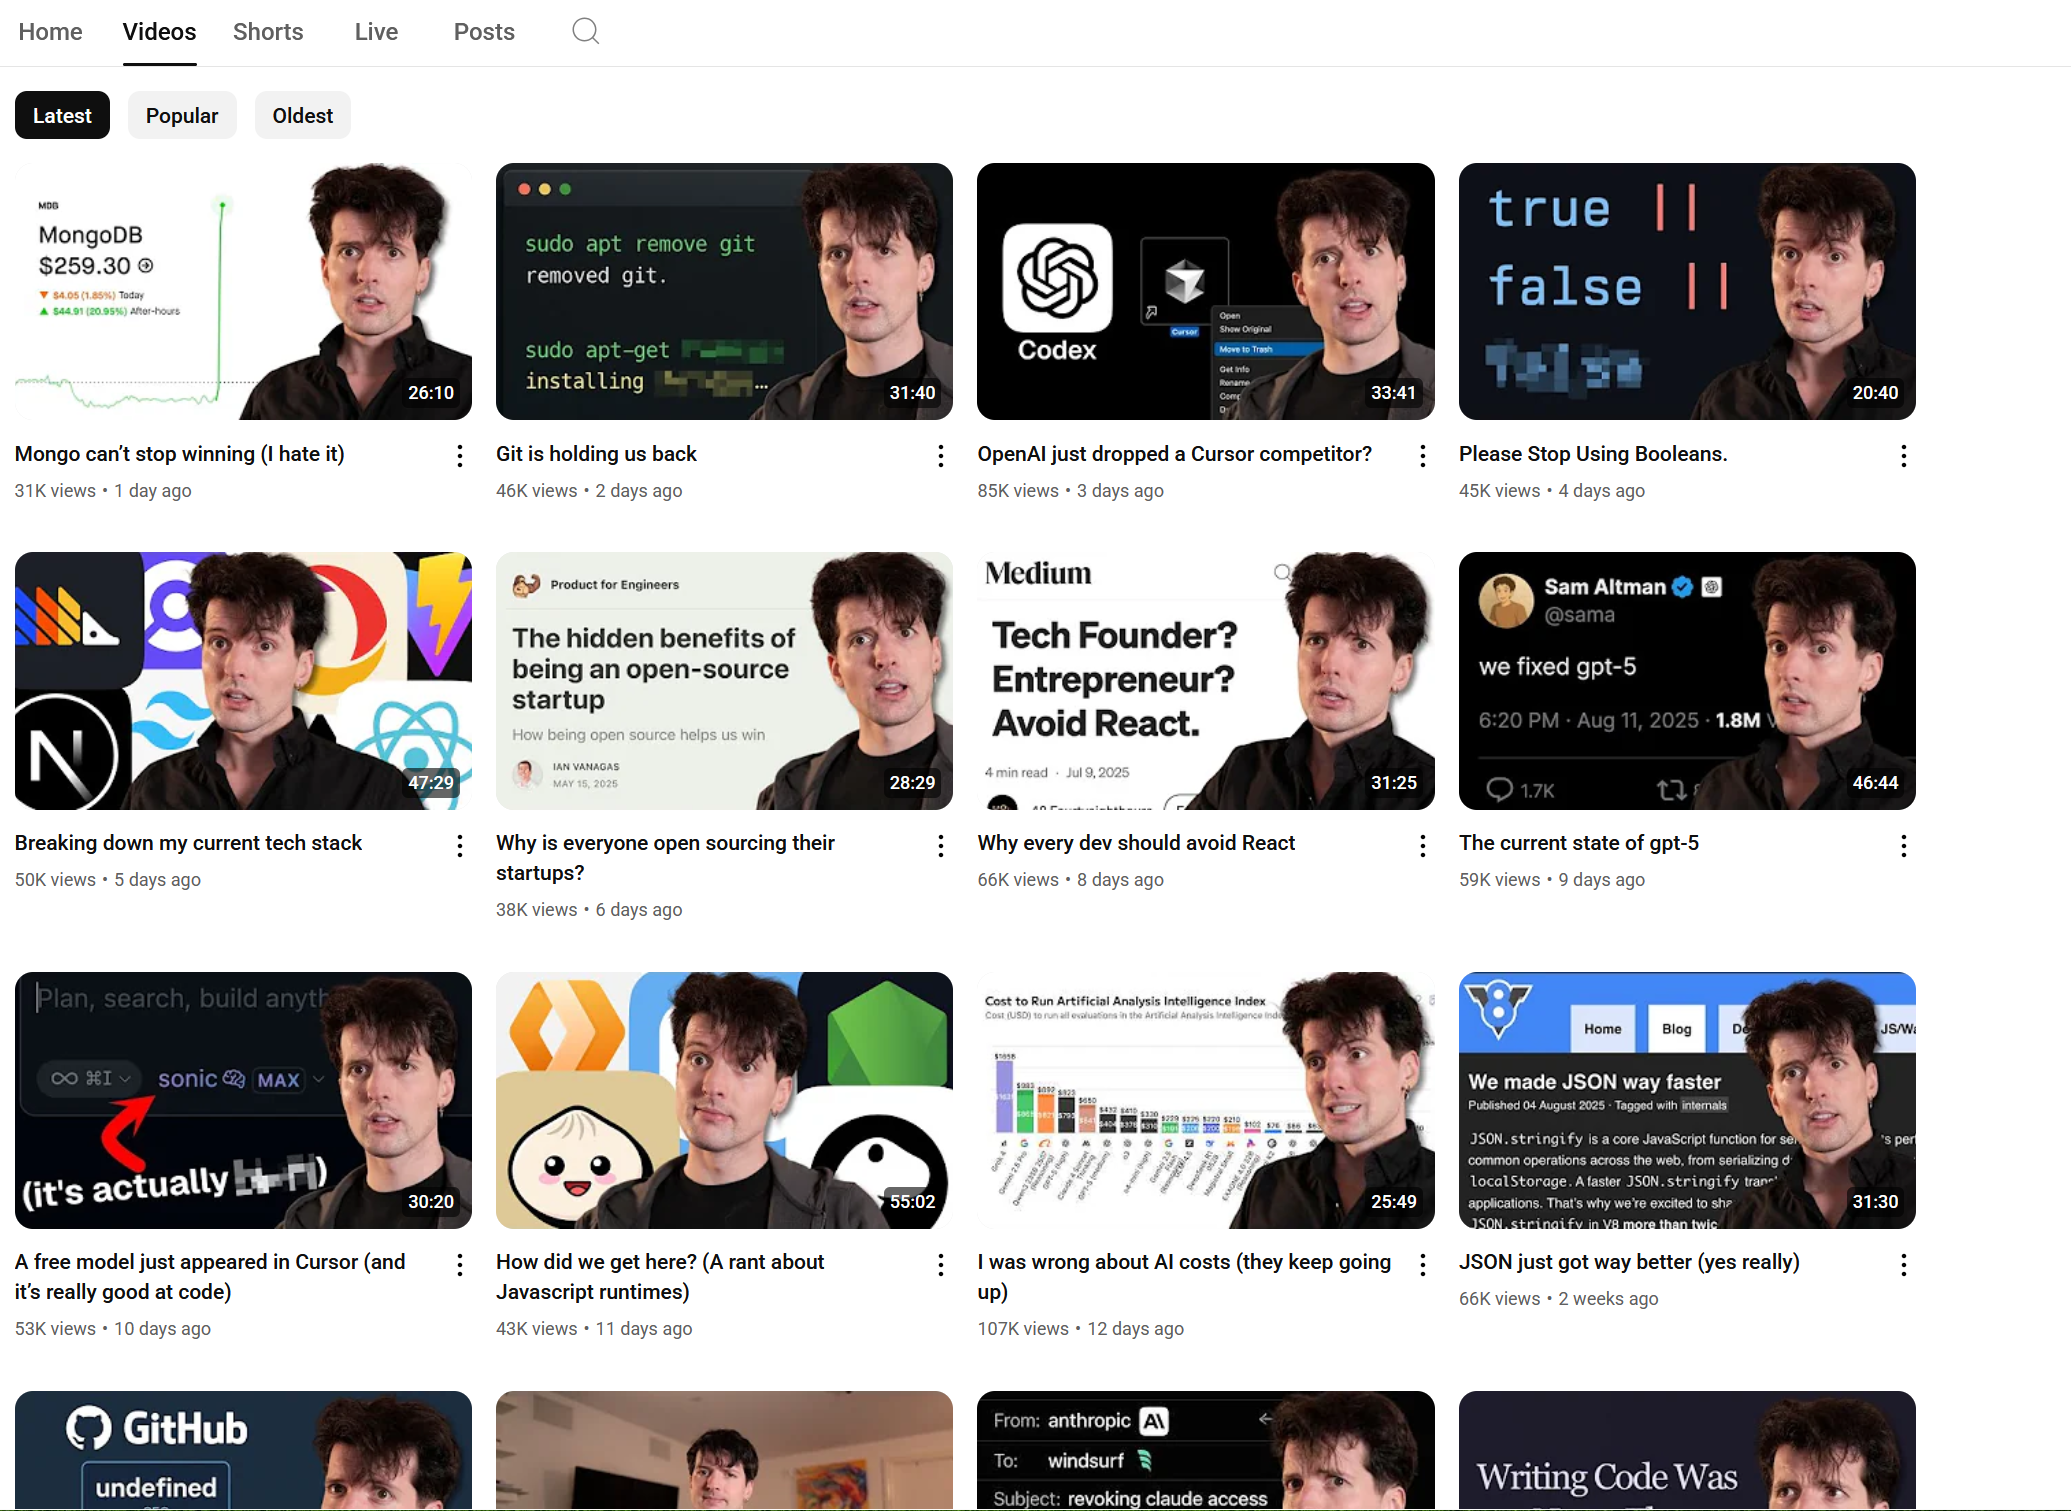
Task: Open the 'true || false' thumbnail video
Action: coord(1687,291)
